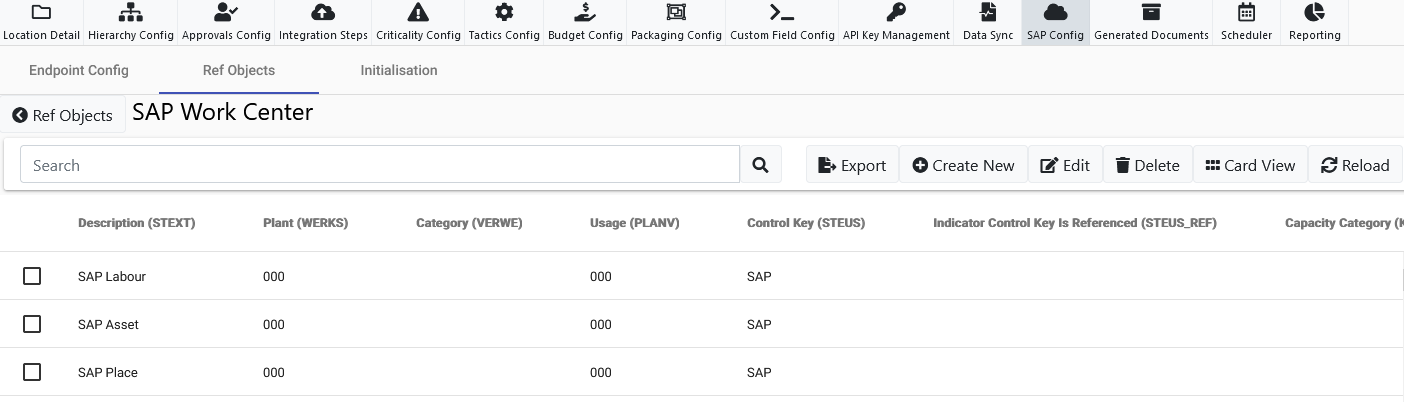This screenshot has width=1404, height=402.
Task: Click the Export button
Action: 852,165
